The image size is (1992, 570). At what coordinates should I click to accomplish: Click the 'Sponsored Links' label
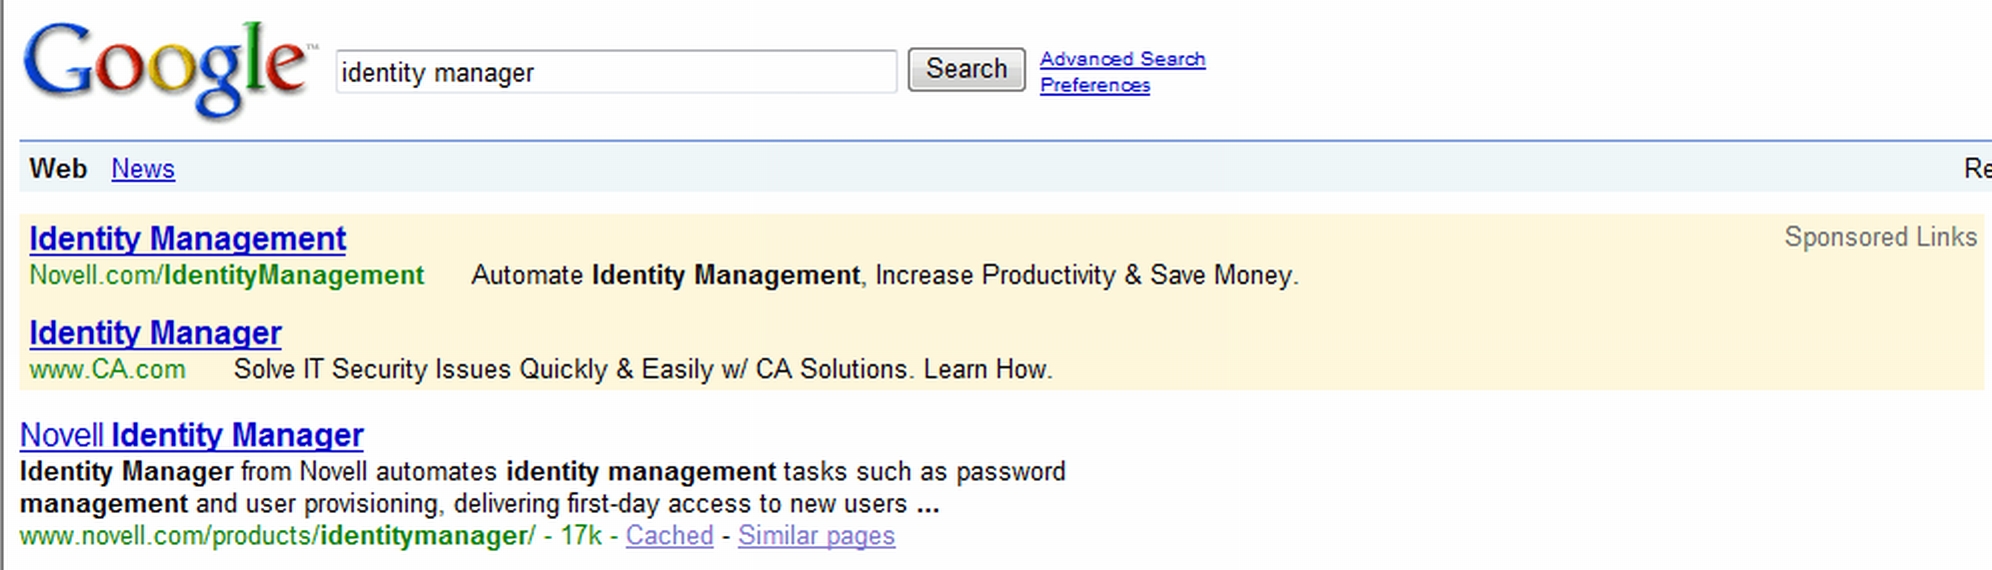click(1880, 237)
